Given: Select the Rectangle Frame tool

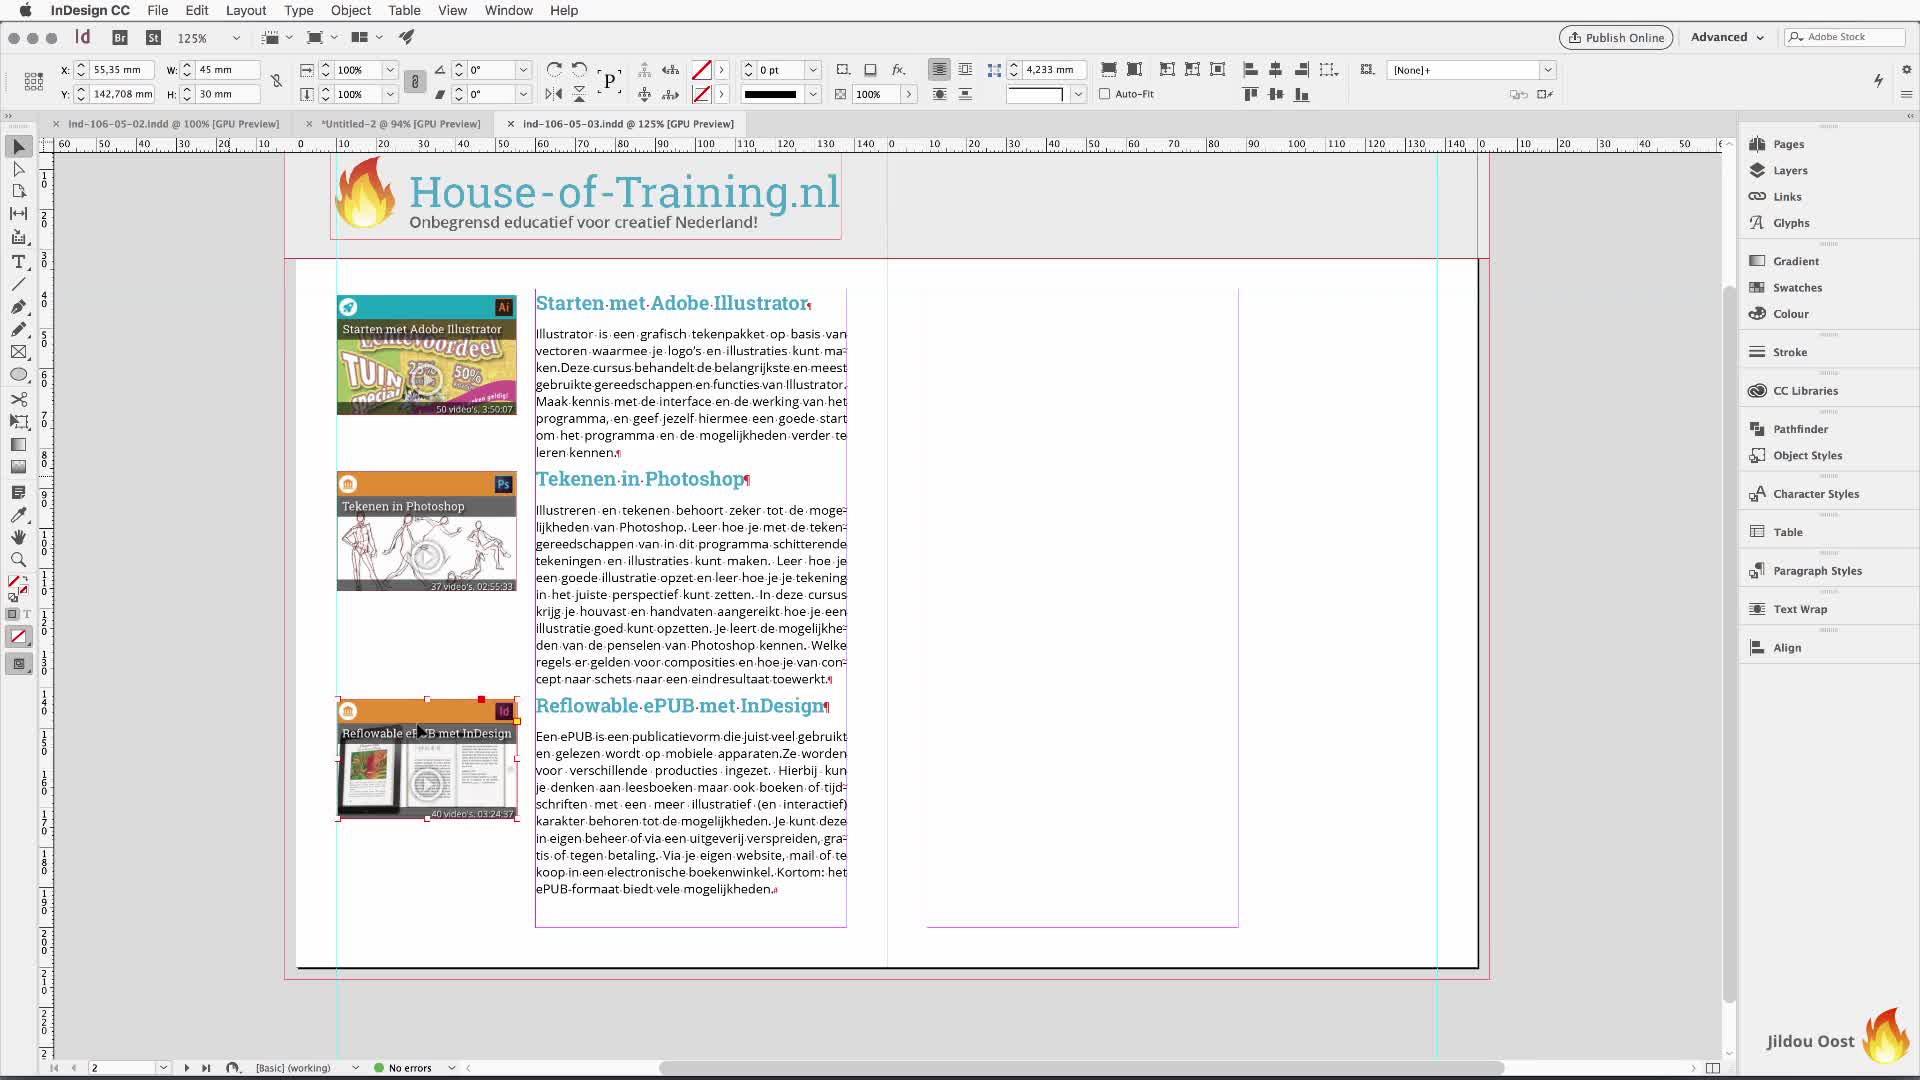Looking at the screenshot, I should (x=19, y=352).
